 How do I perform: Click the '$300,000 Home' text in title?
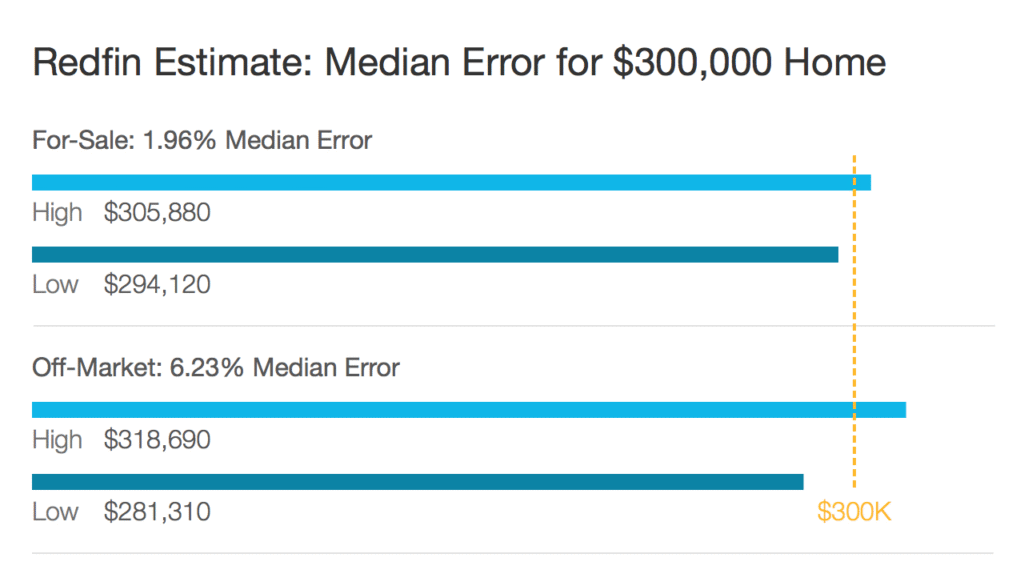(x=749, y=63)
